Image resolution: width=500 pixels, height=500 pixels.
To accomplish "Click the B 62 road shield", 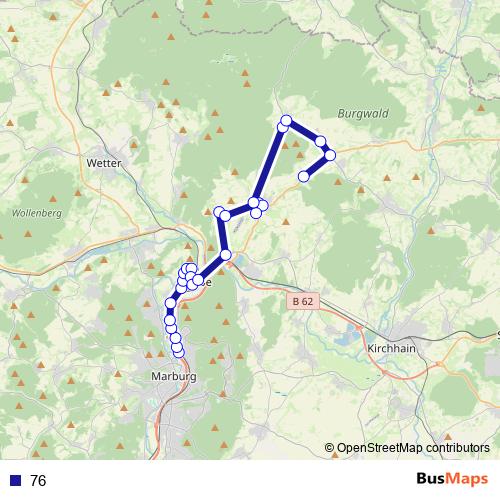I will click(x=303, y=301).
